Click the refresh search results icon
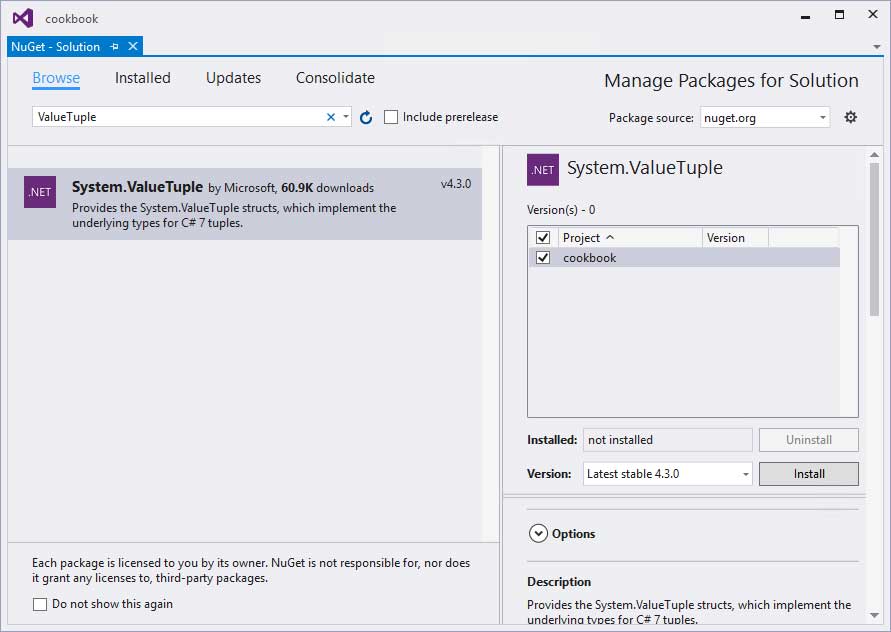 click(366, 118)
